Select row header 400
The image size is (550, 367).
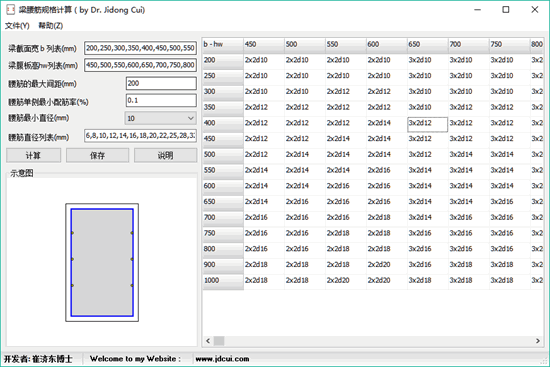223,125
